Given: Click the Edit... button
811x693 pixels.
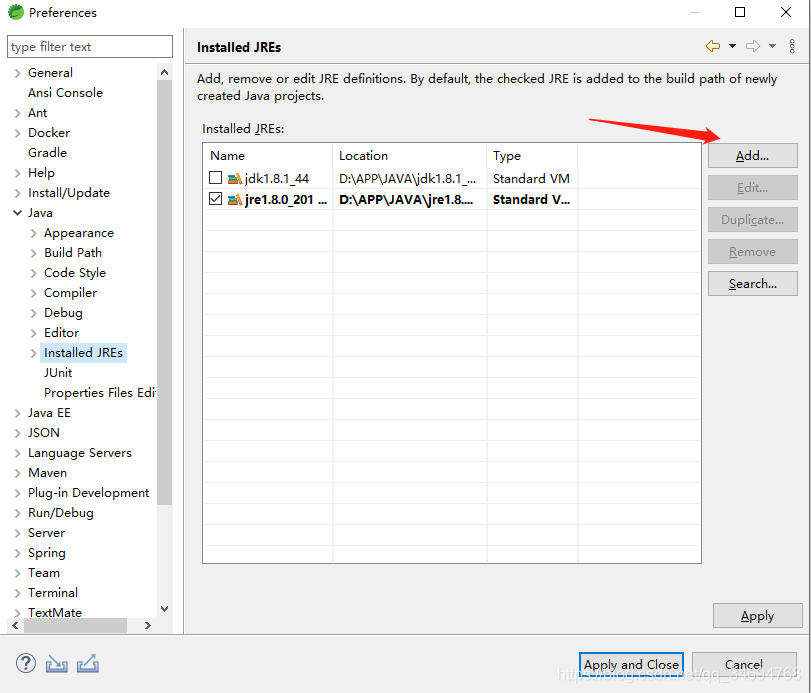Looking at the screenshot, I should [x=753, y=188].
